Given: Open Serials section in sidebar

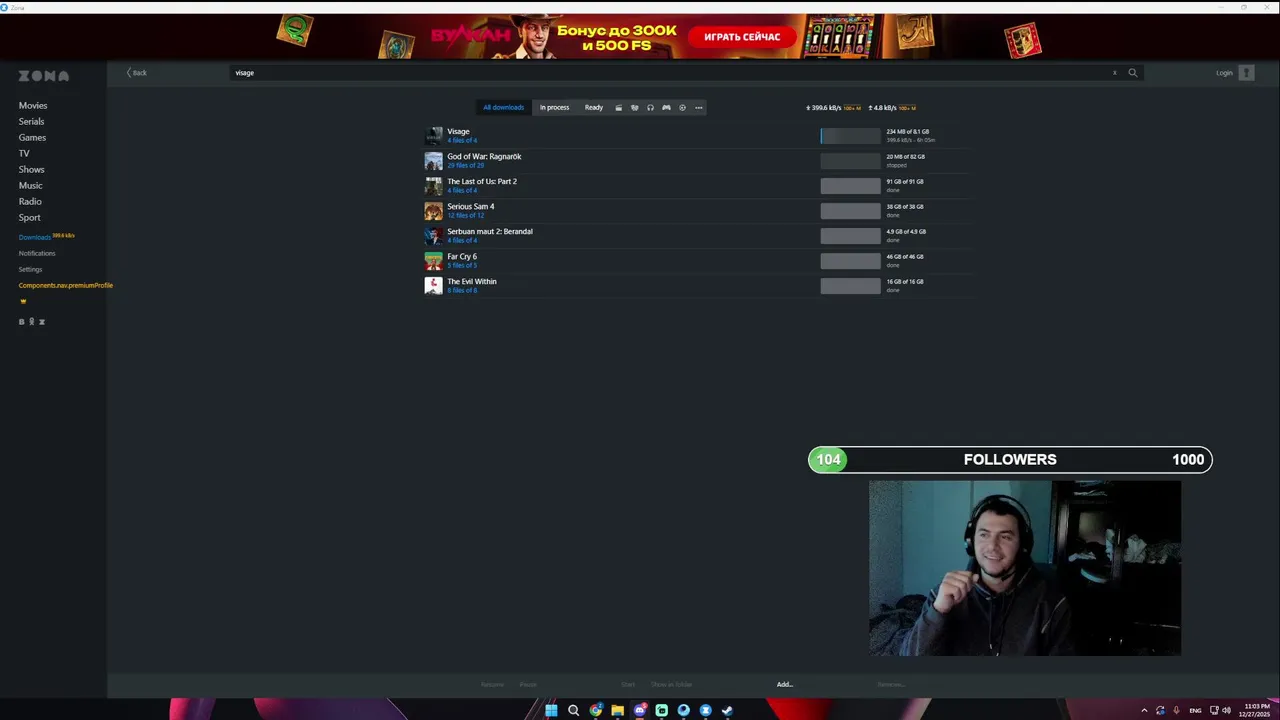Looking at the screenshot, I should point(31,122).
